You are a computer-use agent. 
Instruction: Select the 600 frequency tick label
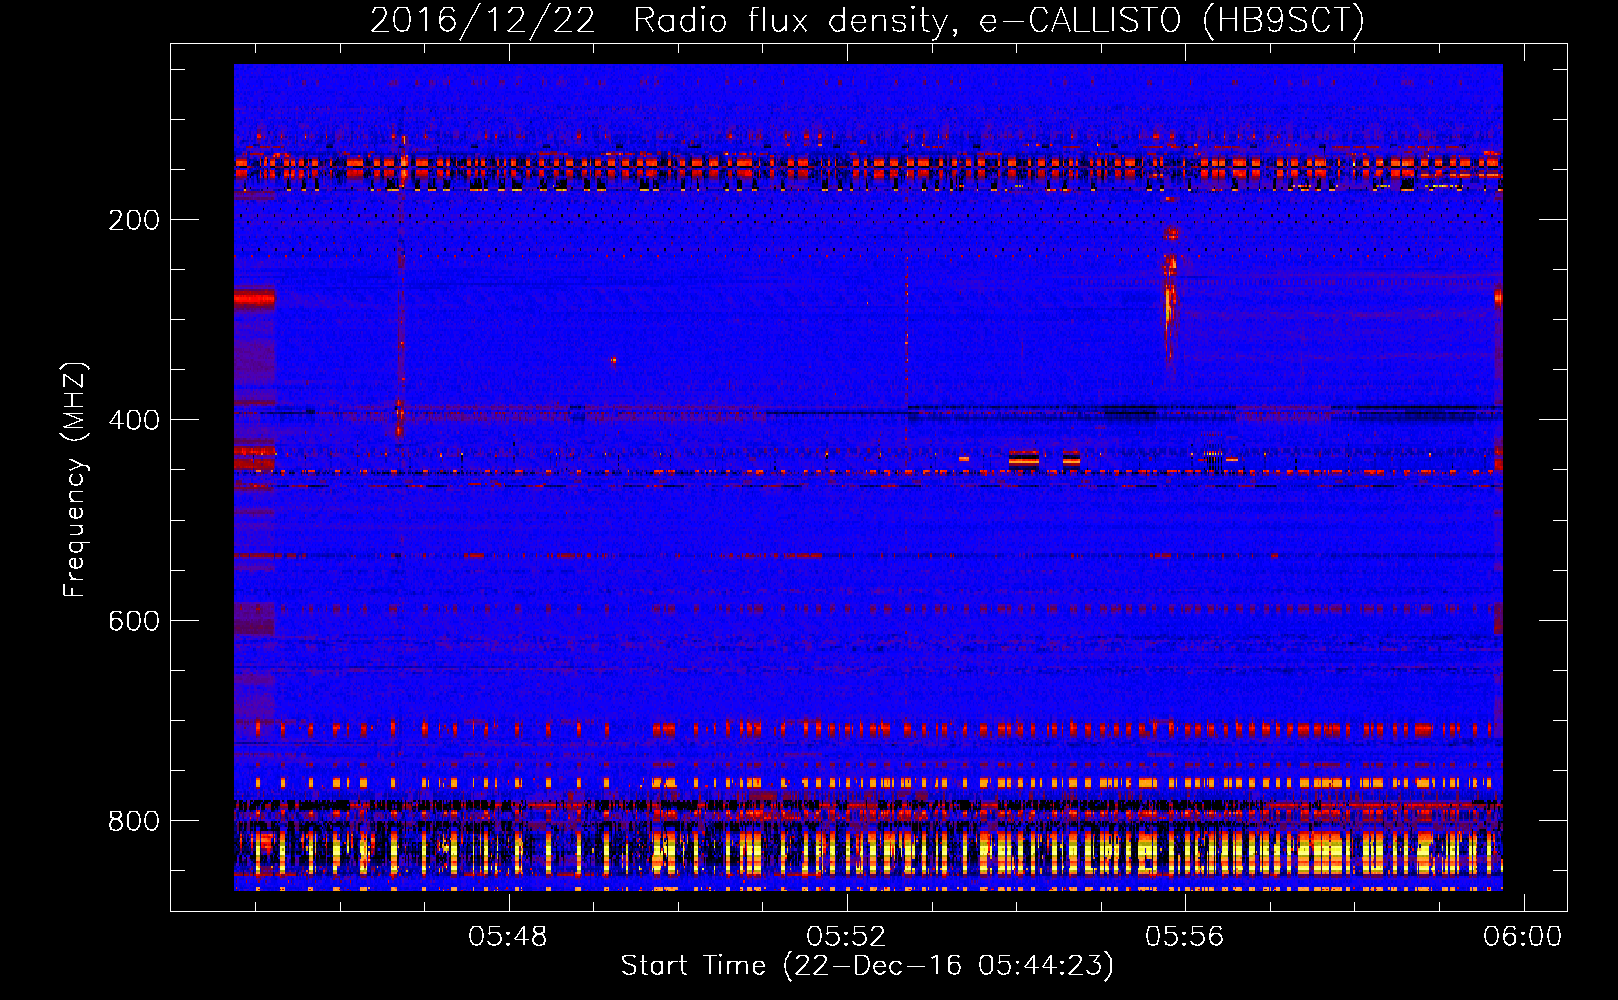click(134, 621)
